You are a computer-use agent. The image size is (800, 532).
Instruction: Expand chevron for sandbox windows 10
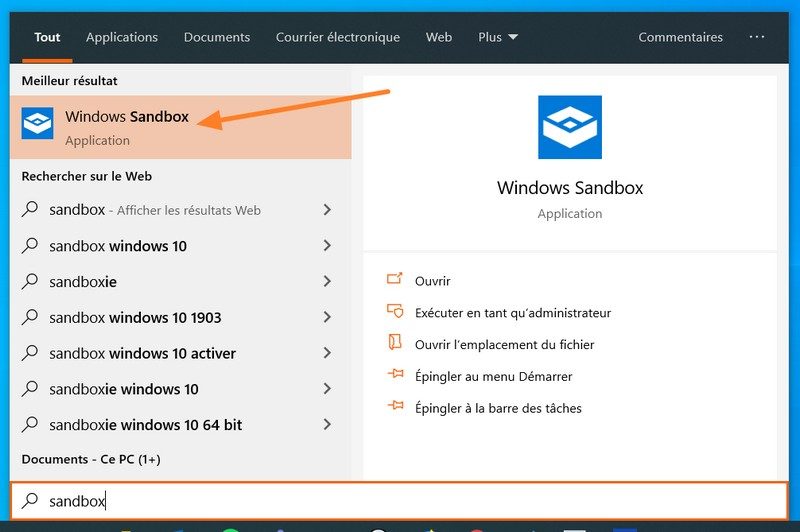[x=327, y=245]
